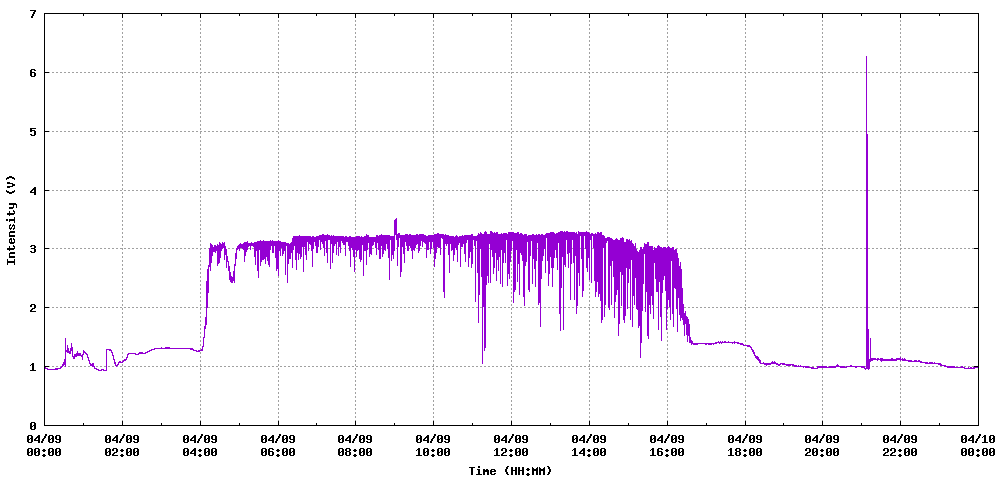Image resolution: width=1000 pixels, height=480 pixels.
Task: Select the y-axis tick label "1"
Action: point(33,367)
